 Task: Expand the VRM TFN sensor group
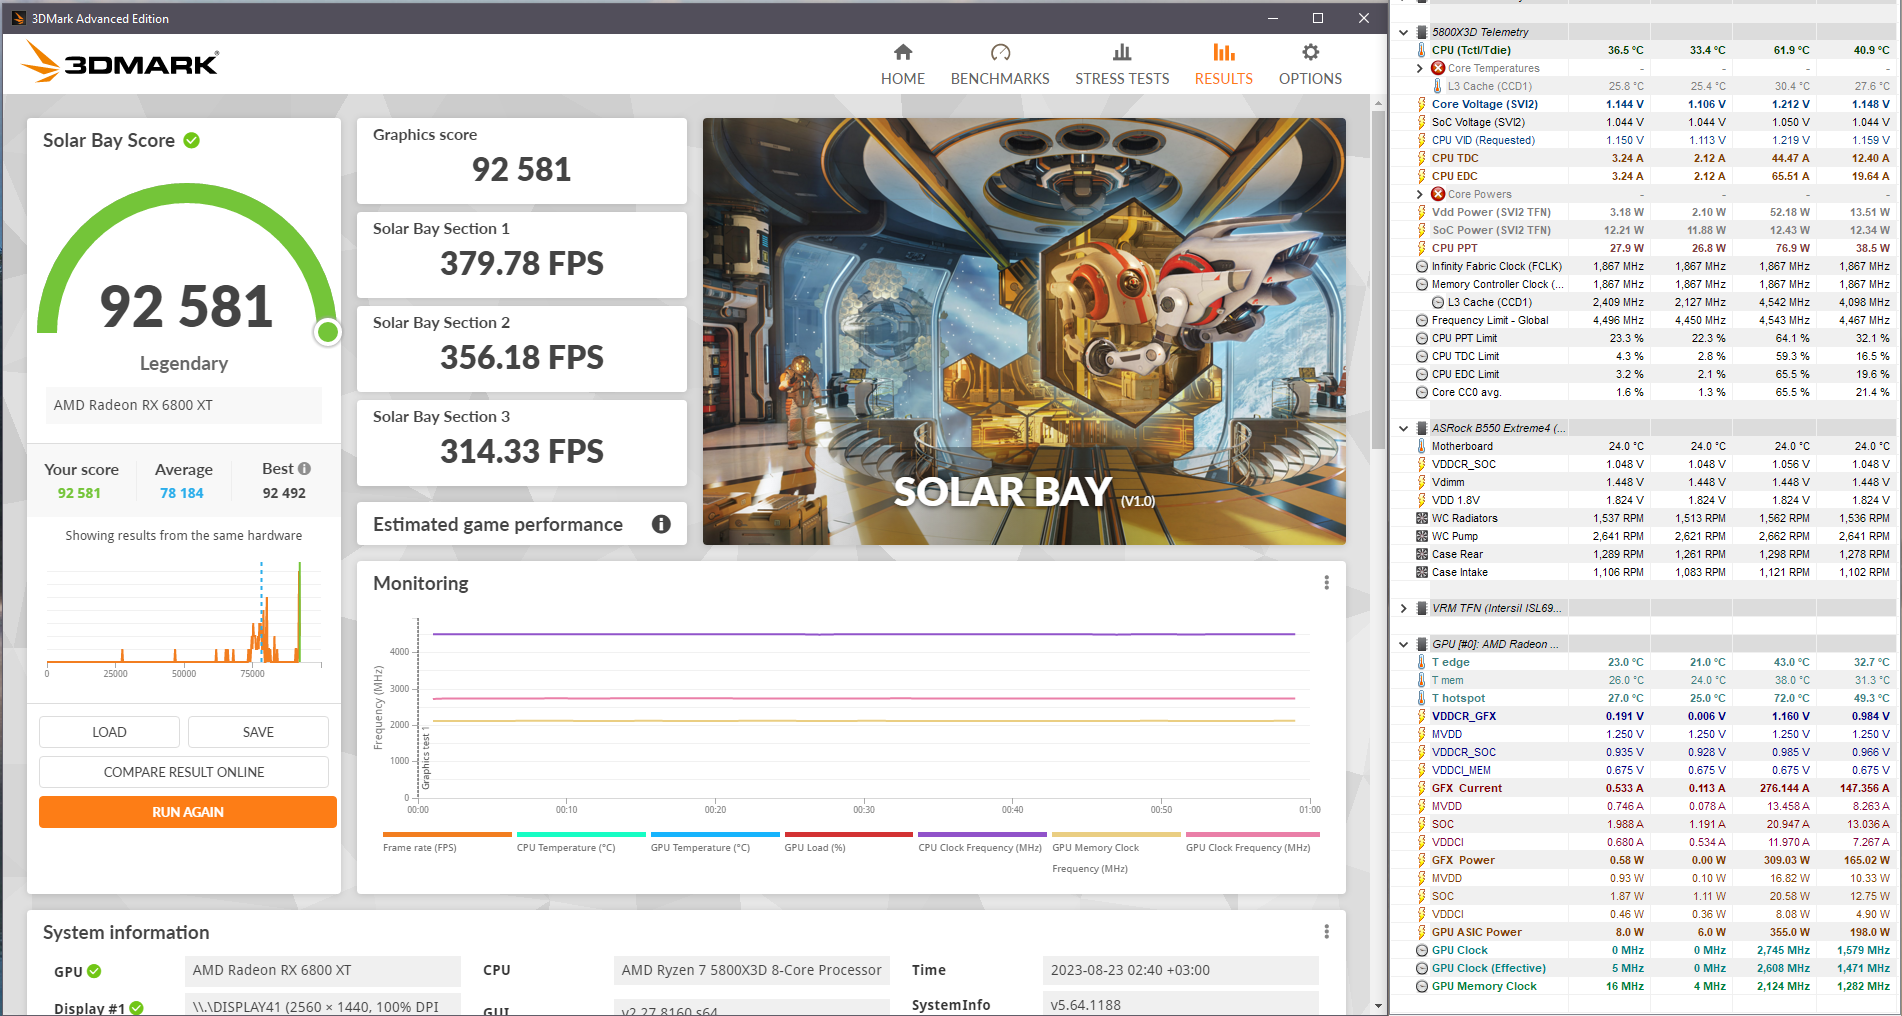tap(1403, 608)
